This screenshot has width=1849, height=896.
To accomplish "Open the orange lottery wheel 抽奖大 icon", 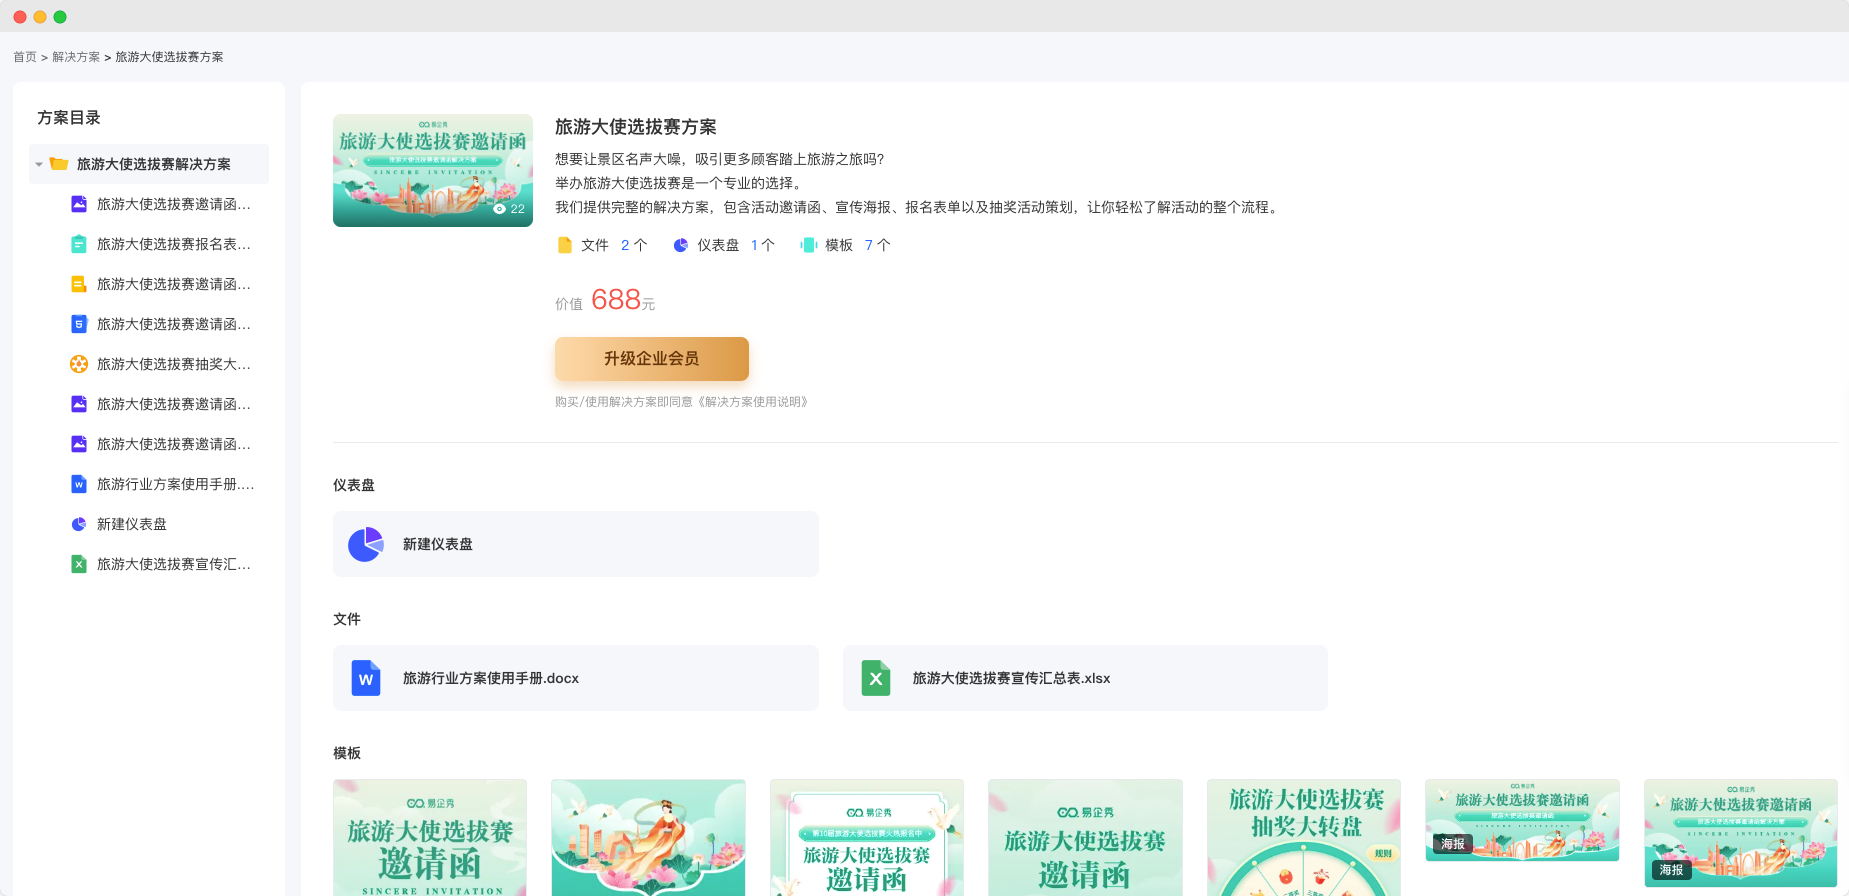I will [79, 364].
